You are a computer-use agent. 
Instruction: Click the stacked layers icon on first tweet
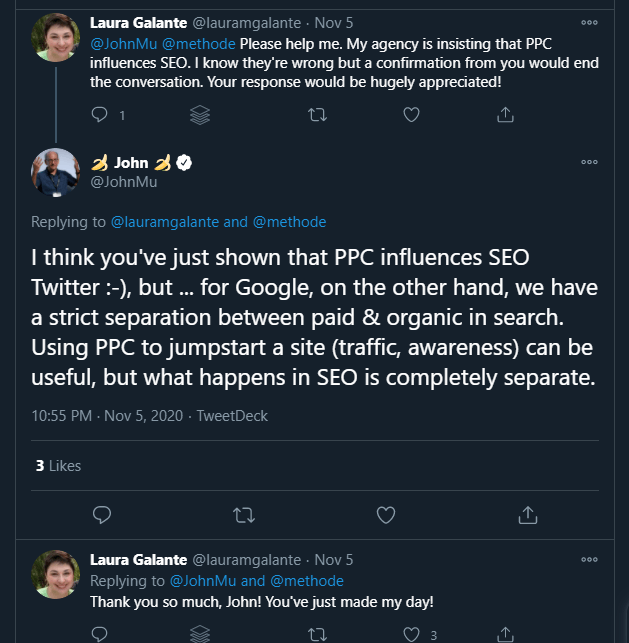pos(200,116)
